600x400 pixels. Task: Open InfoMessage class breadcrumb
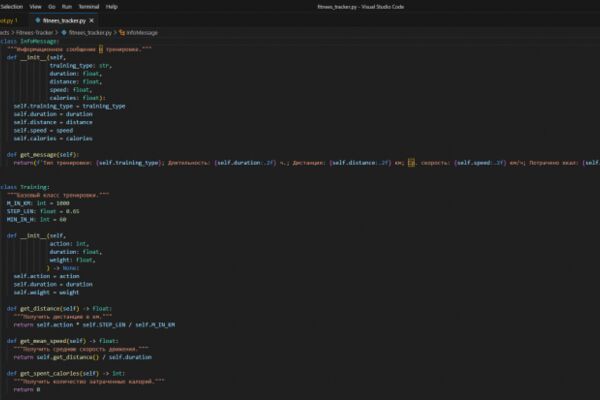(x=142, y=33)
